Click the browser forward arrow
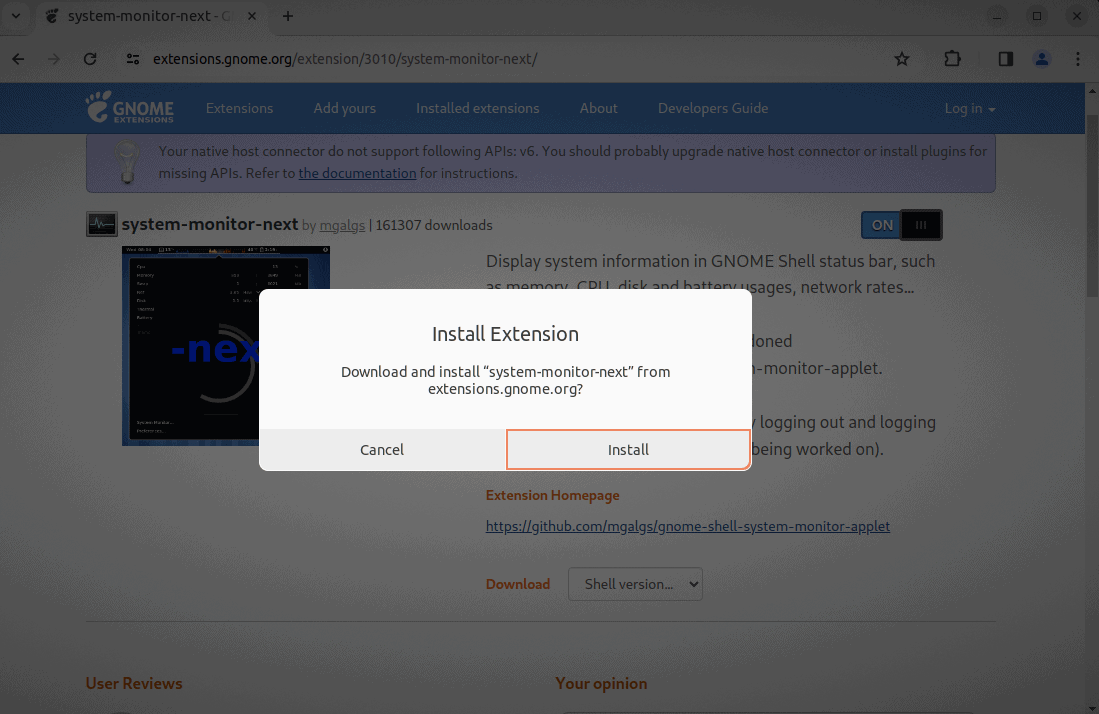Viewport: 1099px width, 714px height. click(53, 59)
